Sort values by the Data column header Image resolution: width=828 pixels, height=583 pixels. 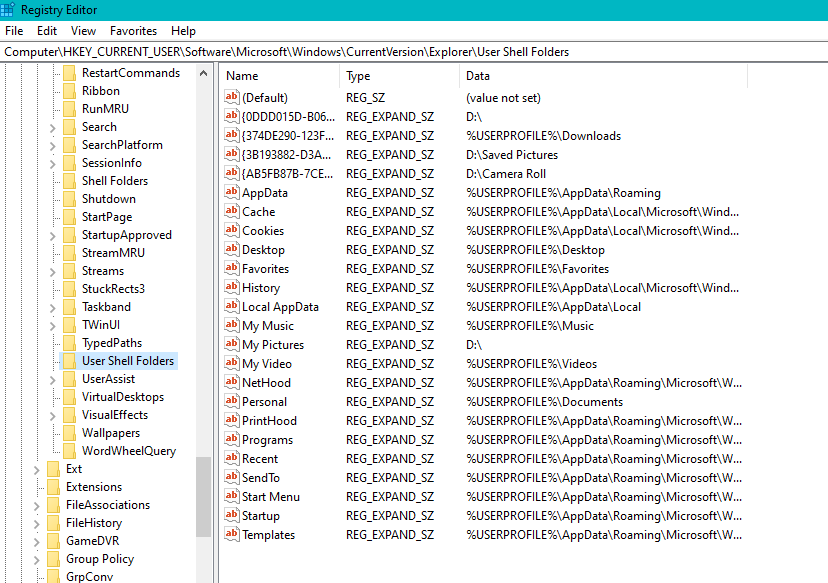pyautogui.click(x=604, y=76)
